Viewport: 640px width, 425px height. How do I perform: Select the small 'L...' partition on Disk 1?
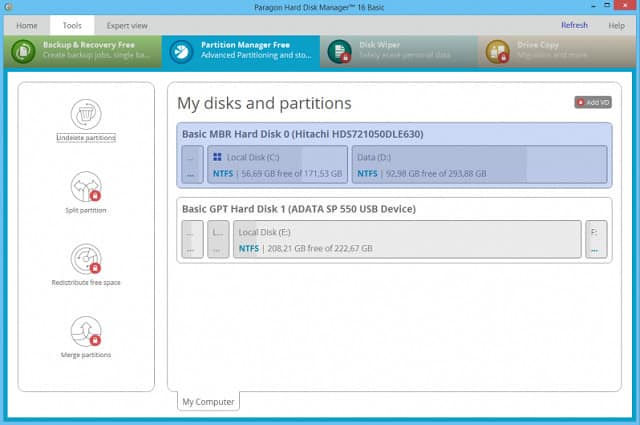218,239
